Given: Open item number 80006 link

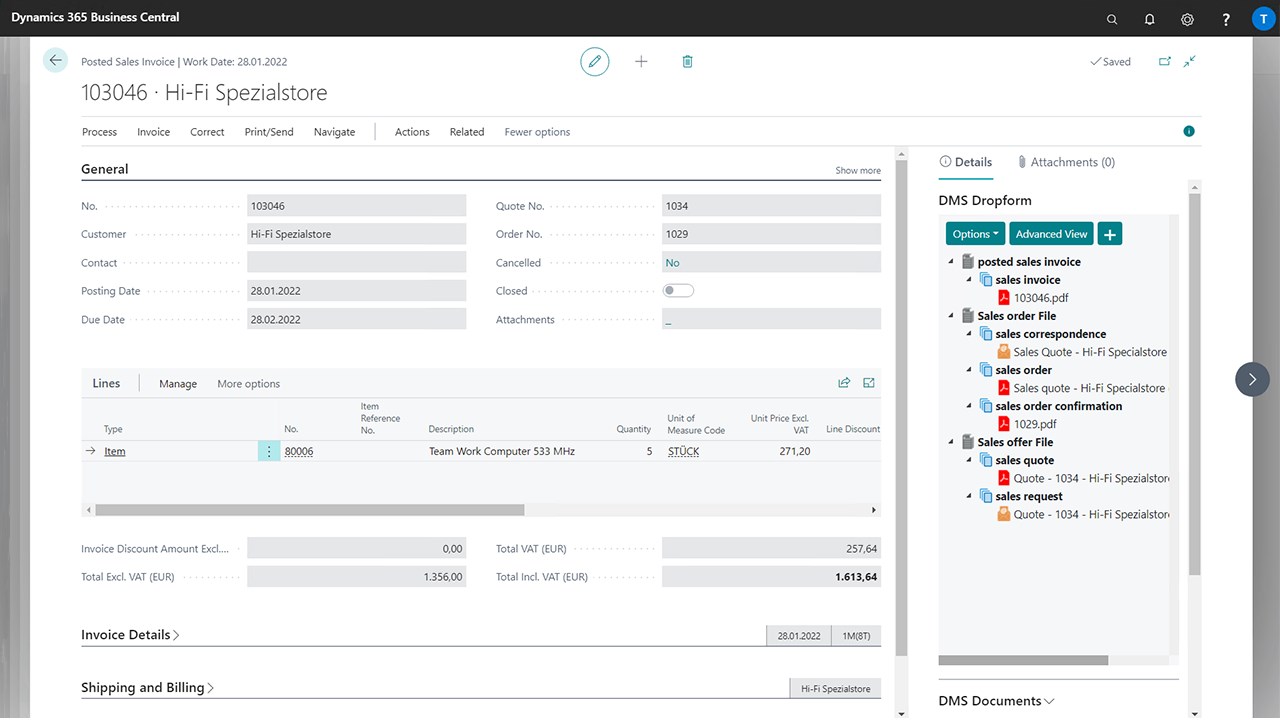Looking at the screenshot, I should 299,452.
